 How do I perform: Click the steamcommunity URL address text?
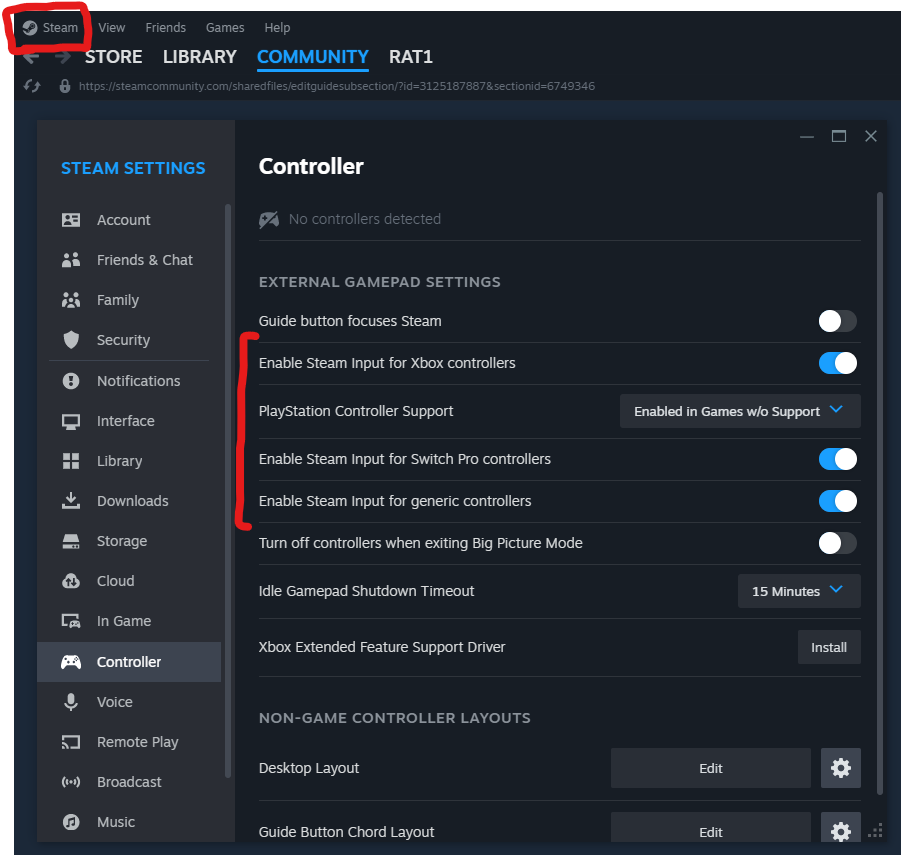(337, 86)
